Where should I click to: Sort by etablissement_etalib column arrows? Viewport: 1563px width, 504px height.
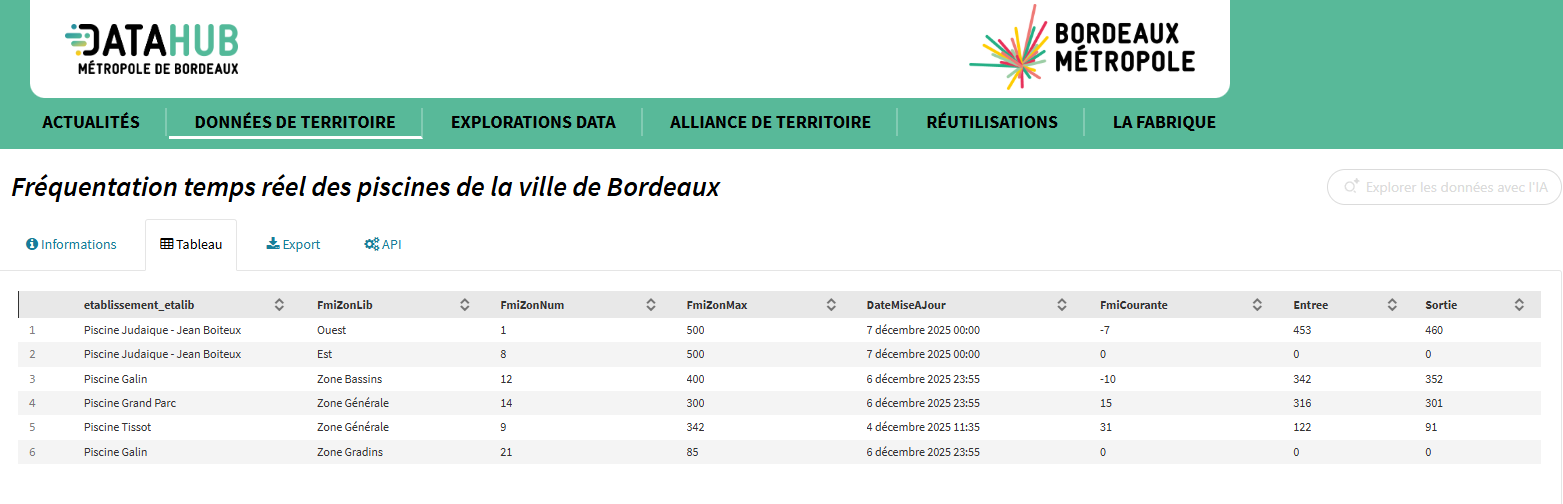pyautogui.click(x=280, y=305)
